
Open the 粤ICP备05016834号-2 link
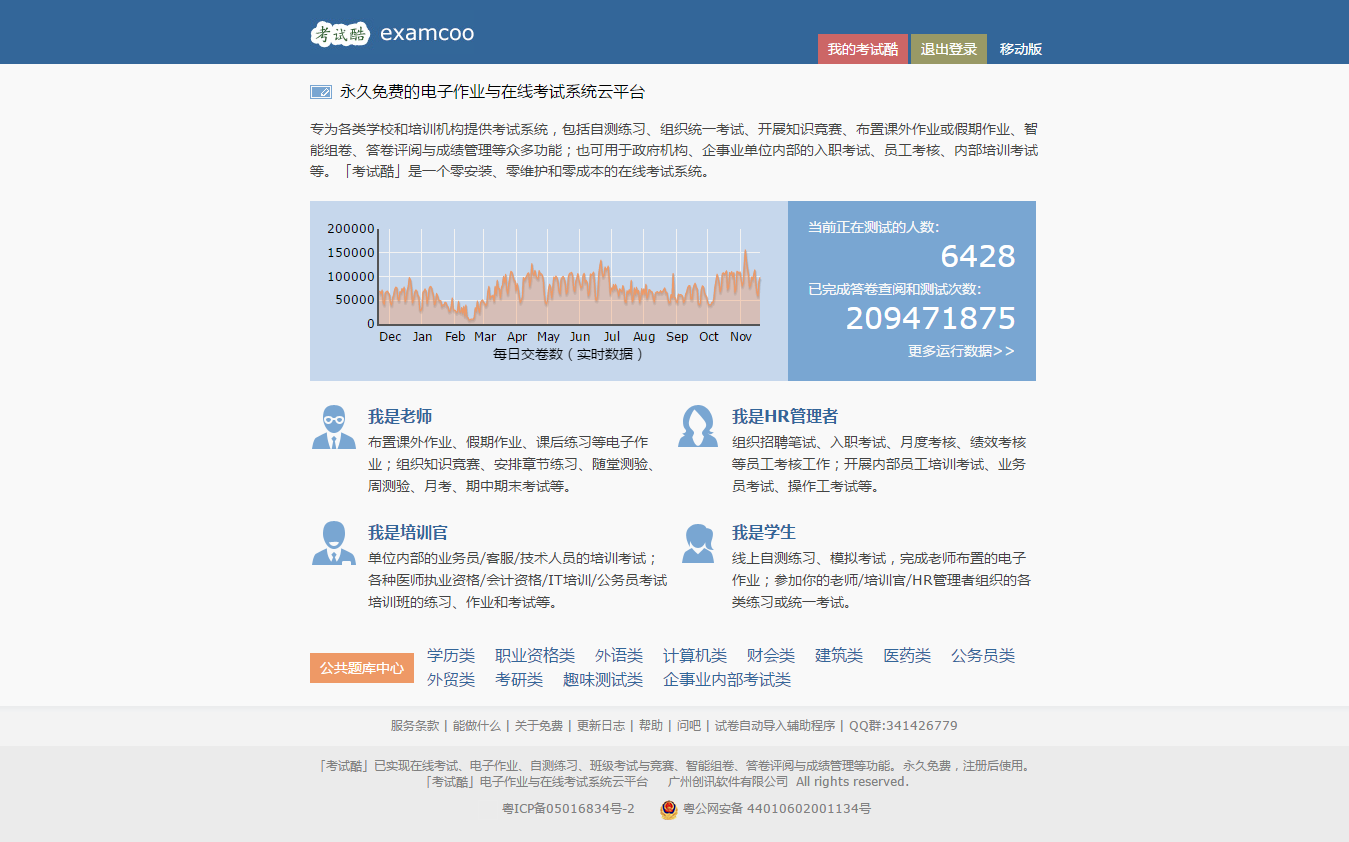(568, 809)
